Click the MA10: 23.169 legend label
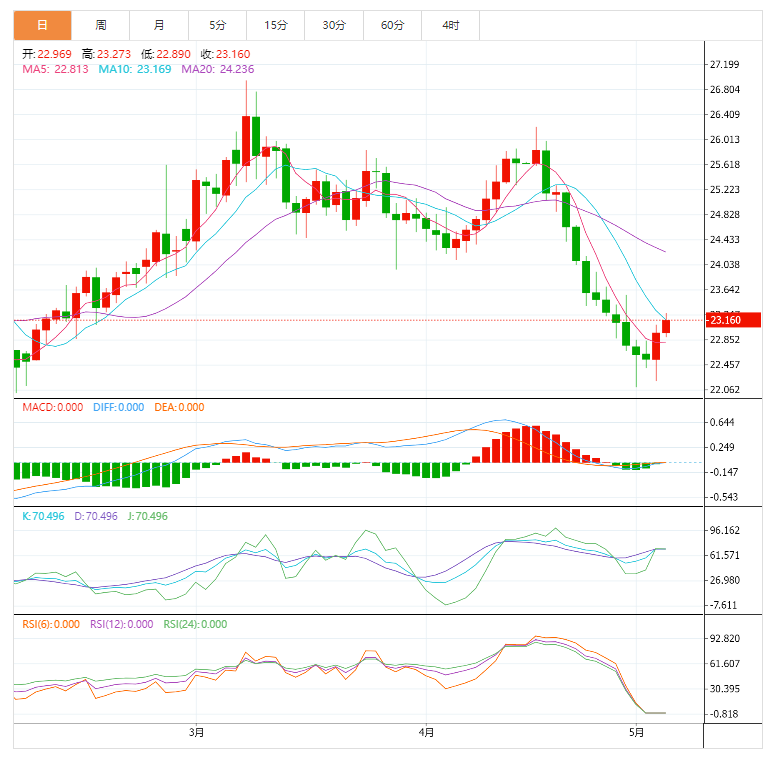 [x=135, y=69]
